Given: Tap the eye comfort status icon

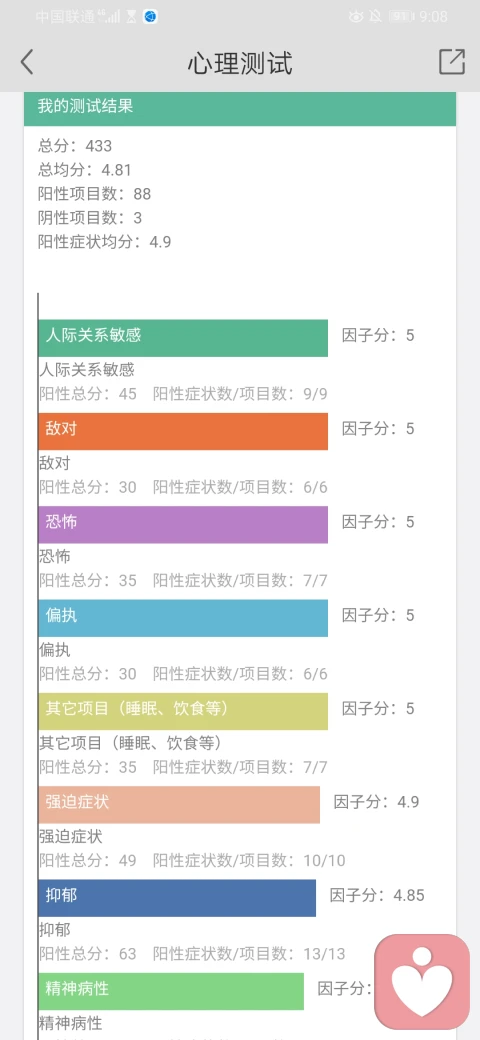Looking at the screenshot, I should coord(356,17).
